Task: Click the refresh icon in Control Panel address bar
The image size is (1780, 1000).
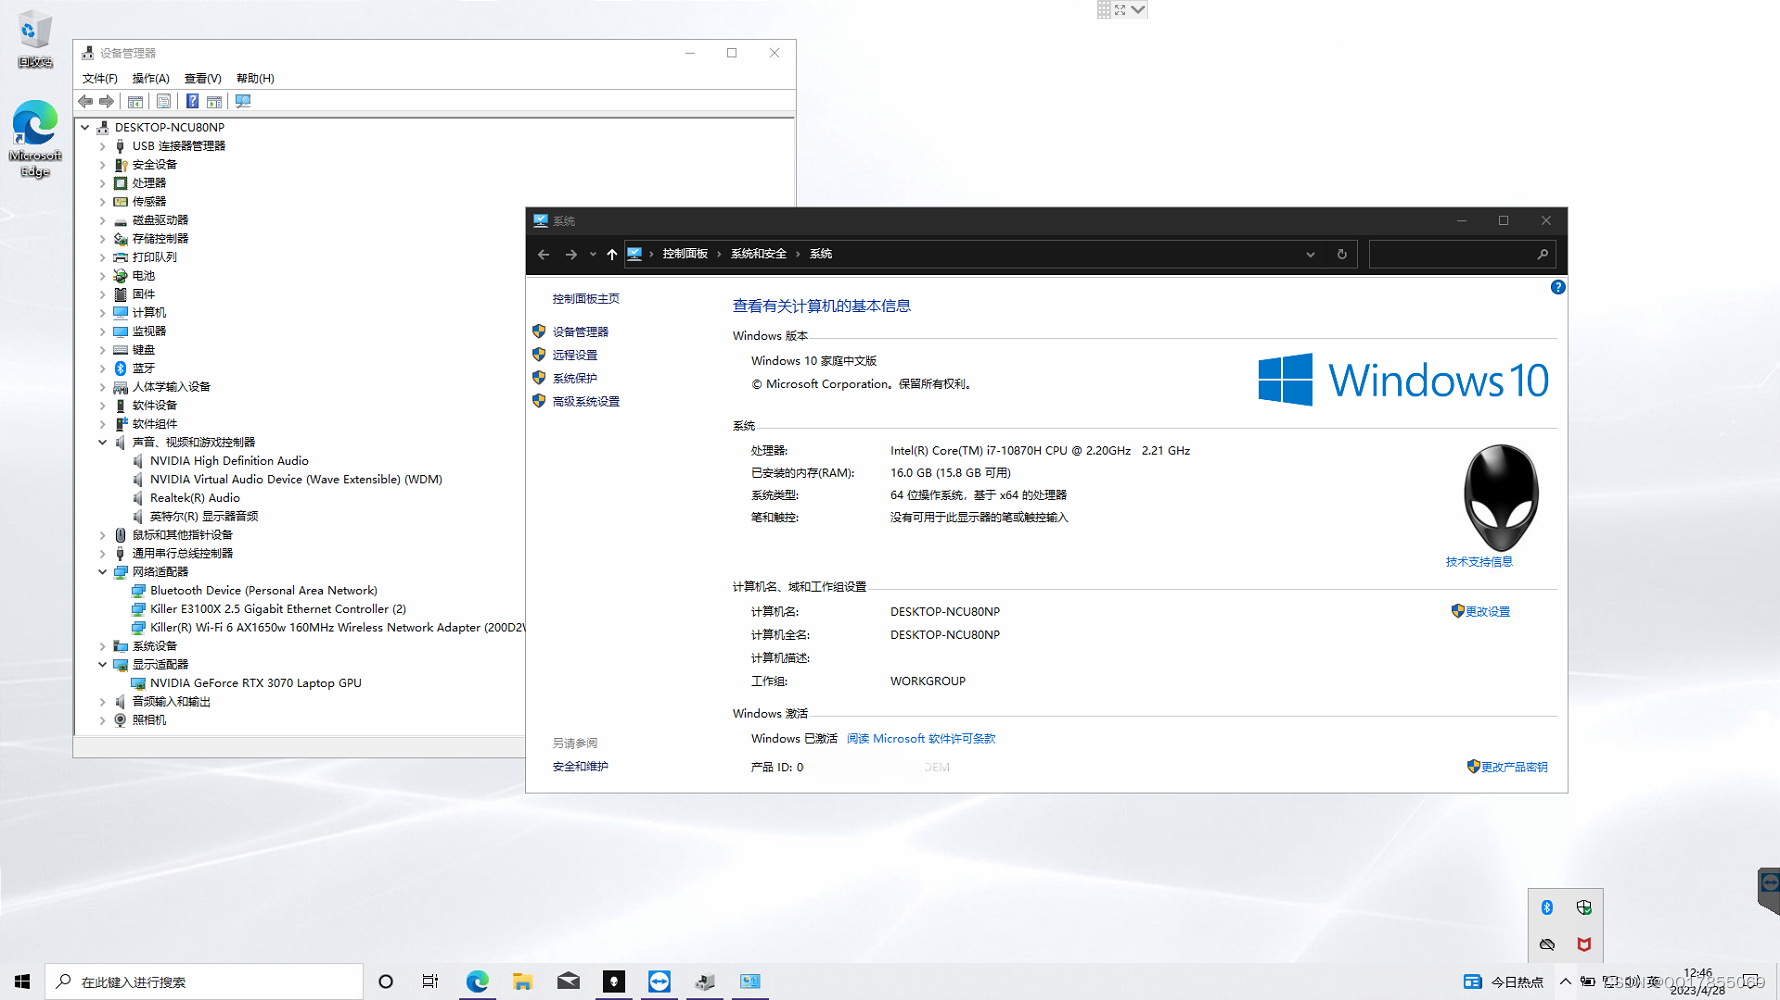Action: (1341, 254)
